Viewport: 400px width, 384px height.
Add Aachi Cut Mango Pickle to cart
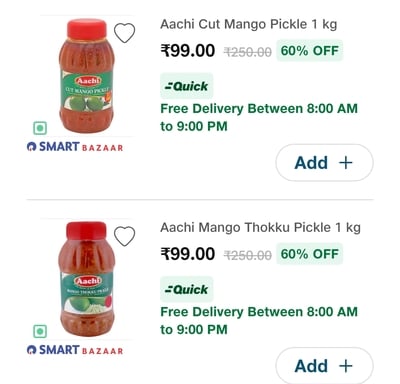tap(324, 163)
